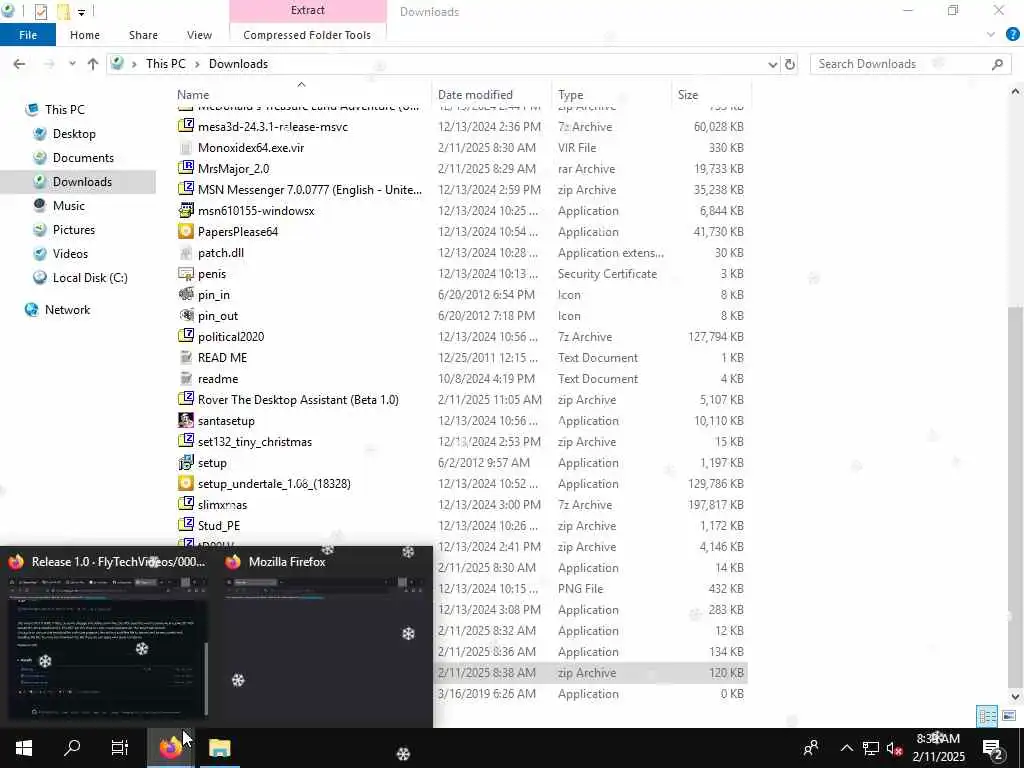The image size is (1024, 768).
Task: Switch to large icons view button
Action: [1009, 716]
